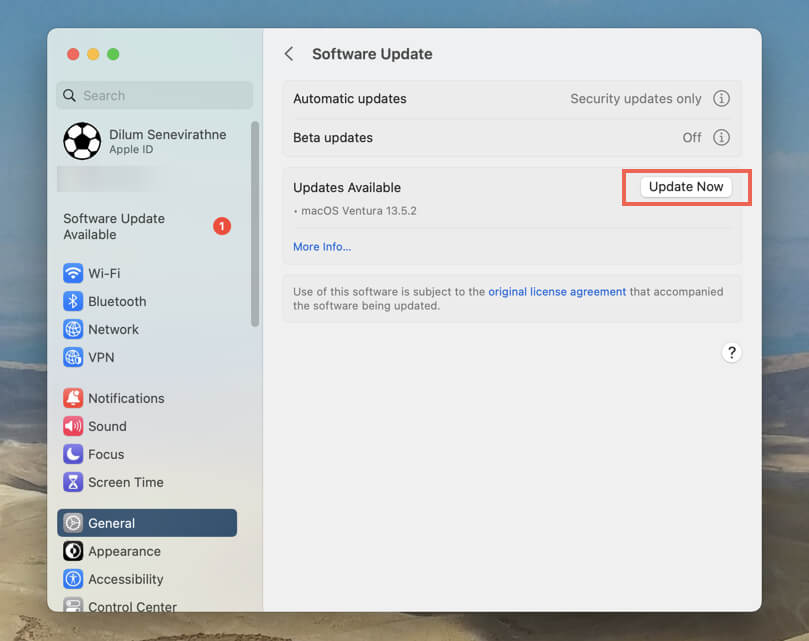The height and width of the screenshot is (641, 809).
Task: Select the Network globe icon
Action: pyautogui.click(x=73, y=329)
